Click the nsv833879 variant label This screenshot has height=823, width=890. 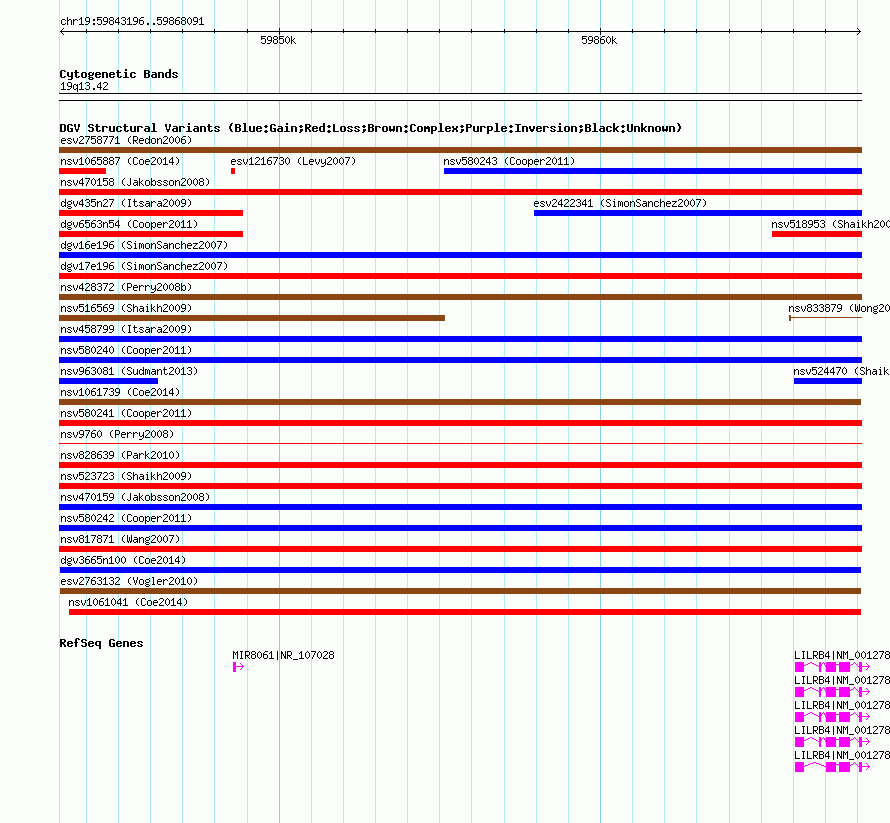tap(839, 308)
